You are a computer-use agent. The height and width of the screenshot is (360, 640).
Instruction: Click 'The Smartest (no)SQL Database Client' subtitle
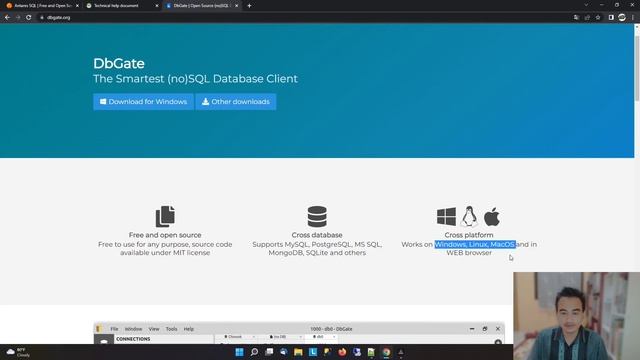[x=195, y=78]
